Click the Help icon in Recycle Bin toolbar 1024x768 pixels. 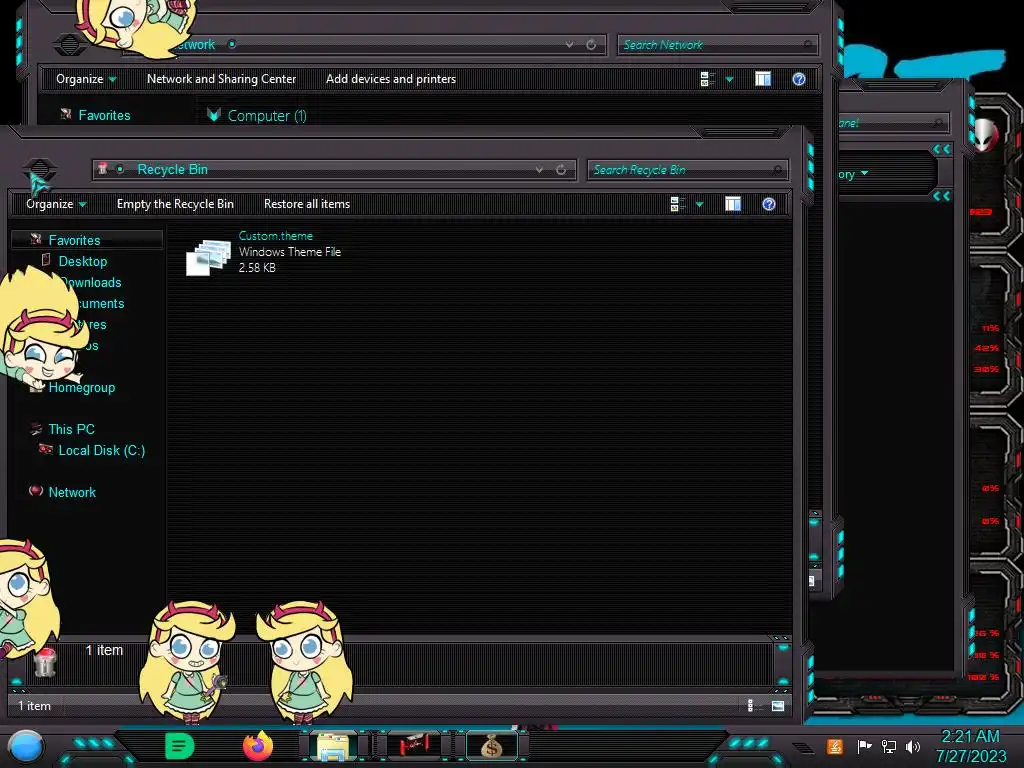pyautogui.click(x=769, y=204)
